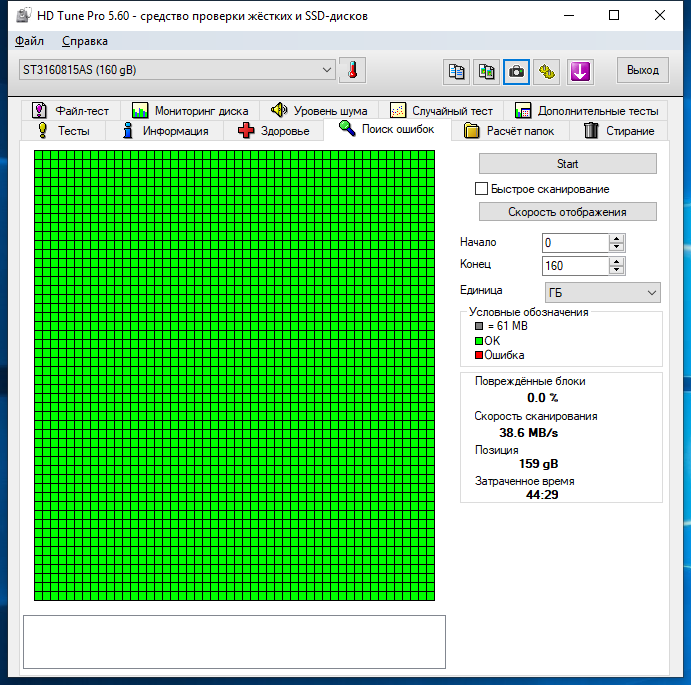Switch to the Мониторинг диска tab
Screen dimensions: 691x685
tap(190, 111)
